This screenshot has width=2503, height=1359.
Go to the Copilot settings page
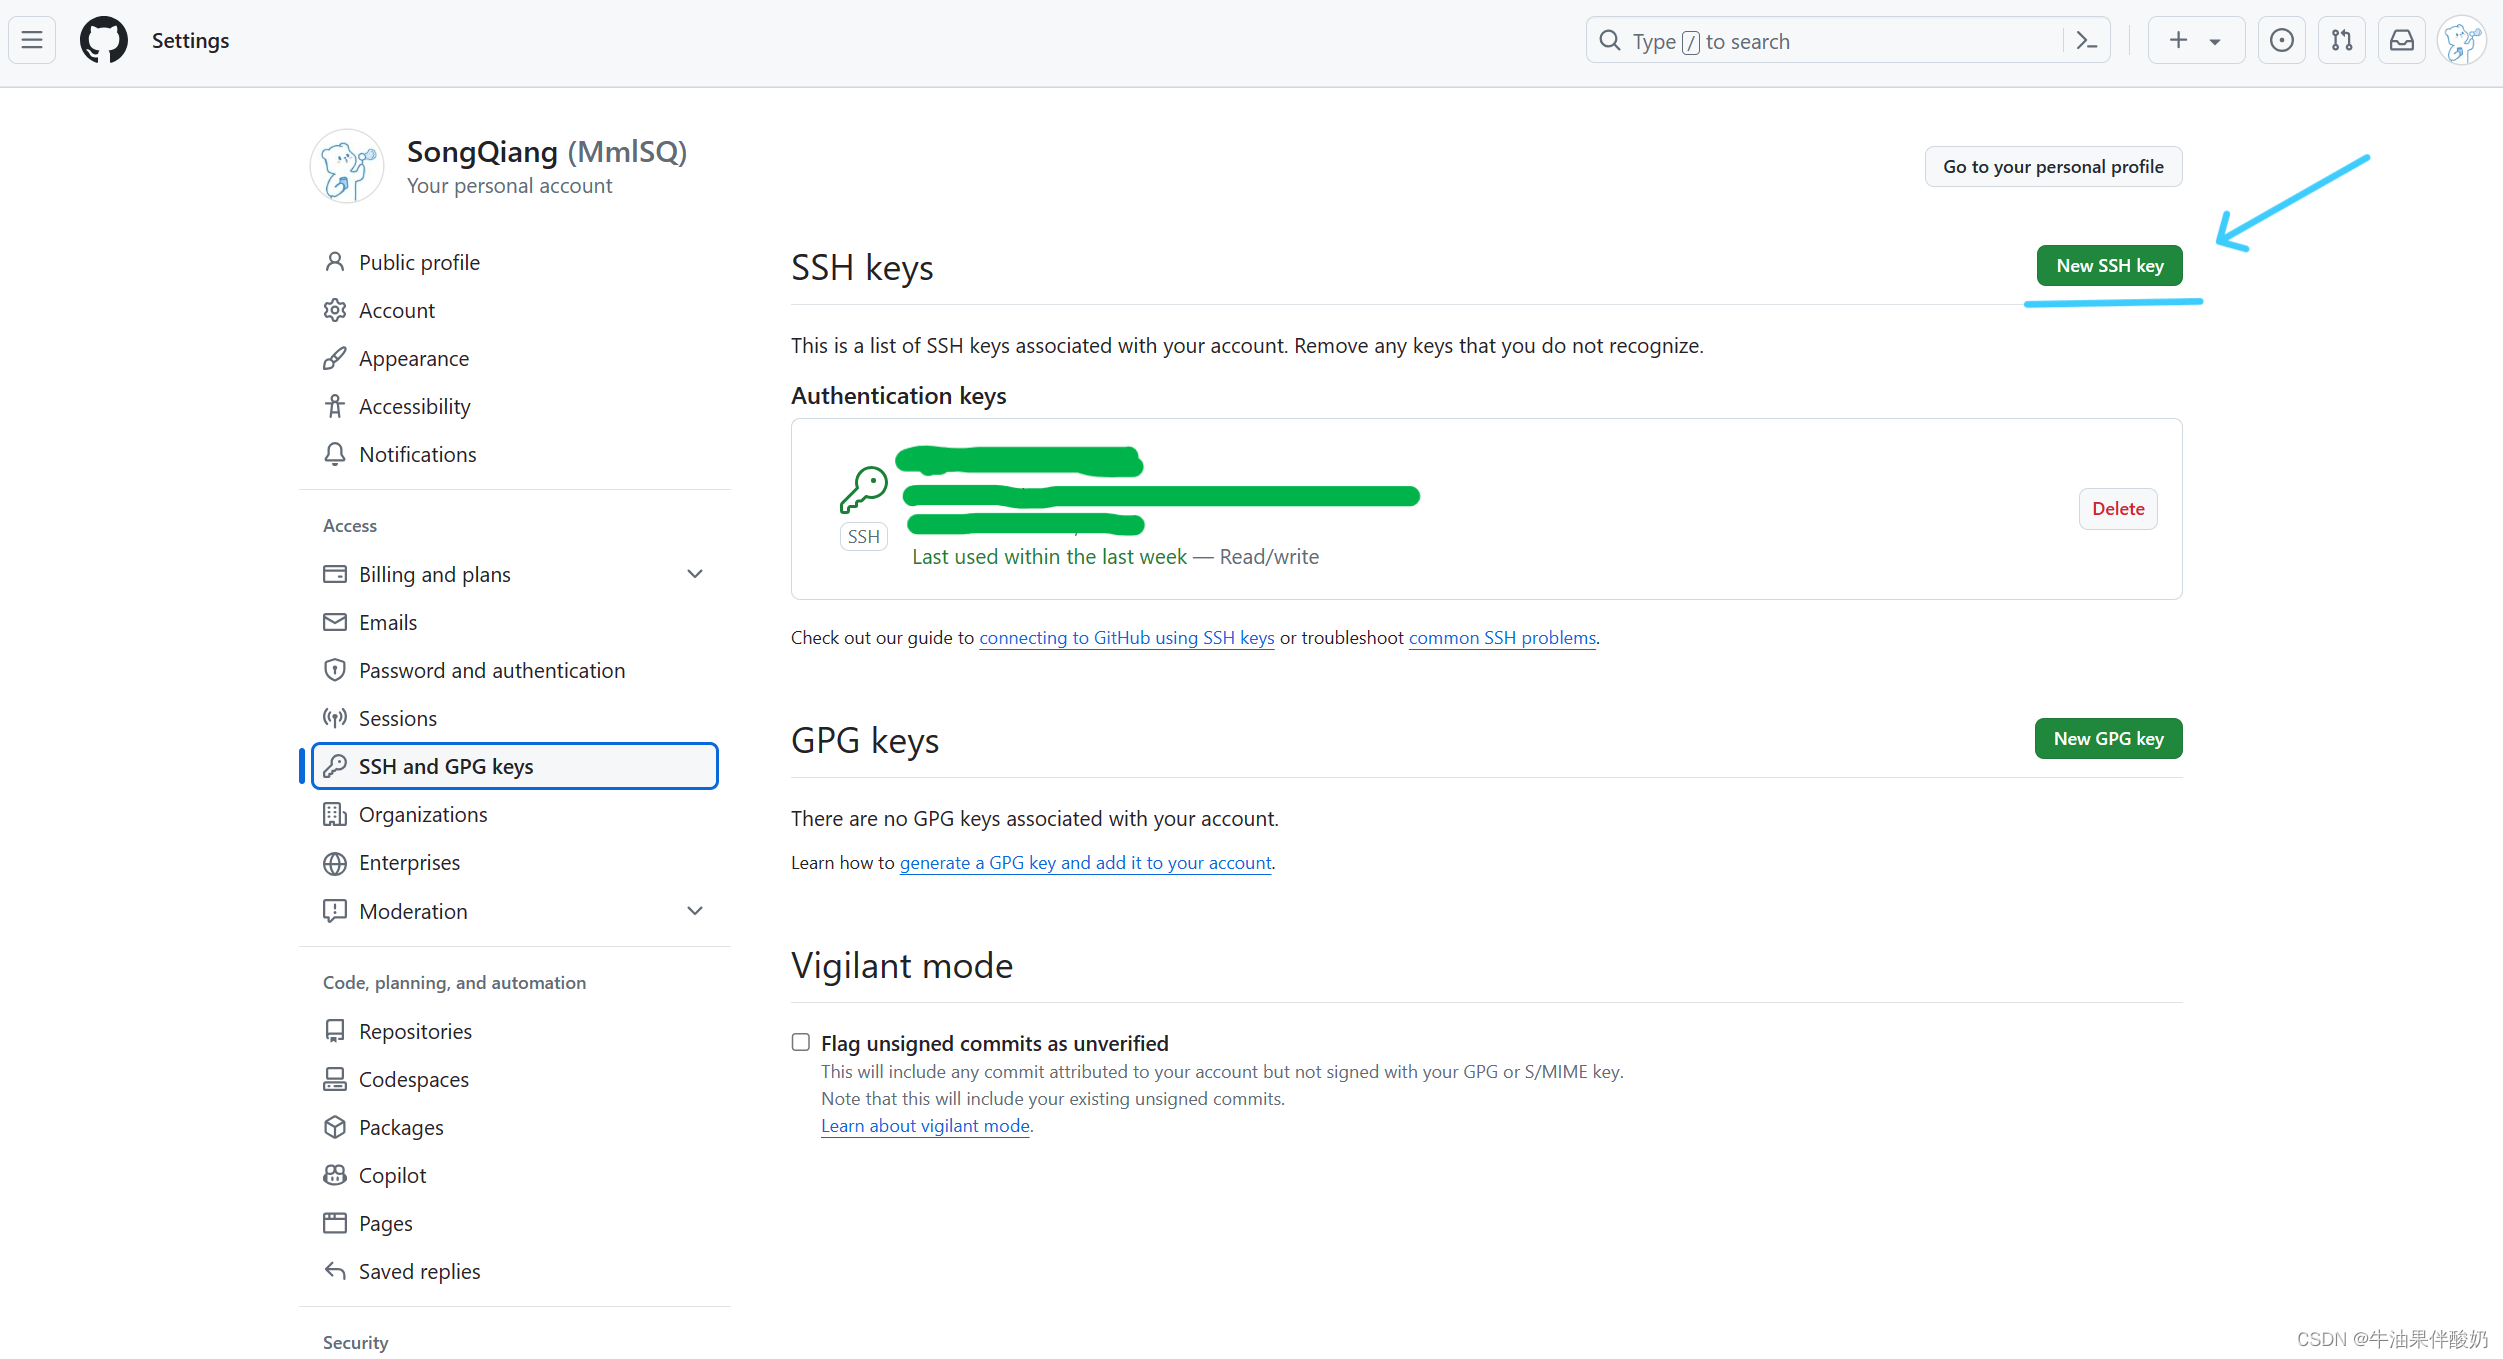[392, 1175]
